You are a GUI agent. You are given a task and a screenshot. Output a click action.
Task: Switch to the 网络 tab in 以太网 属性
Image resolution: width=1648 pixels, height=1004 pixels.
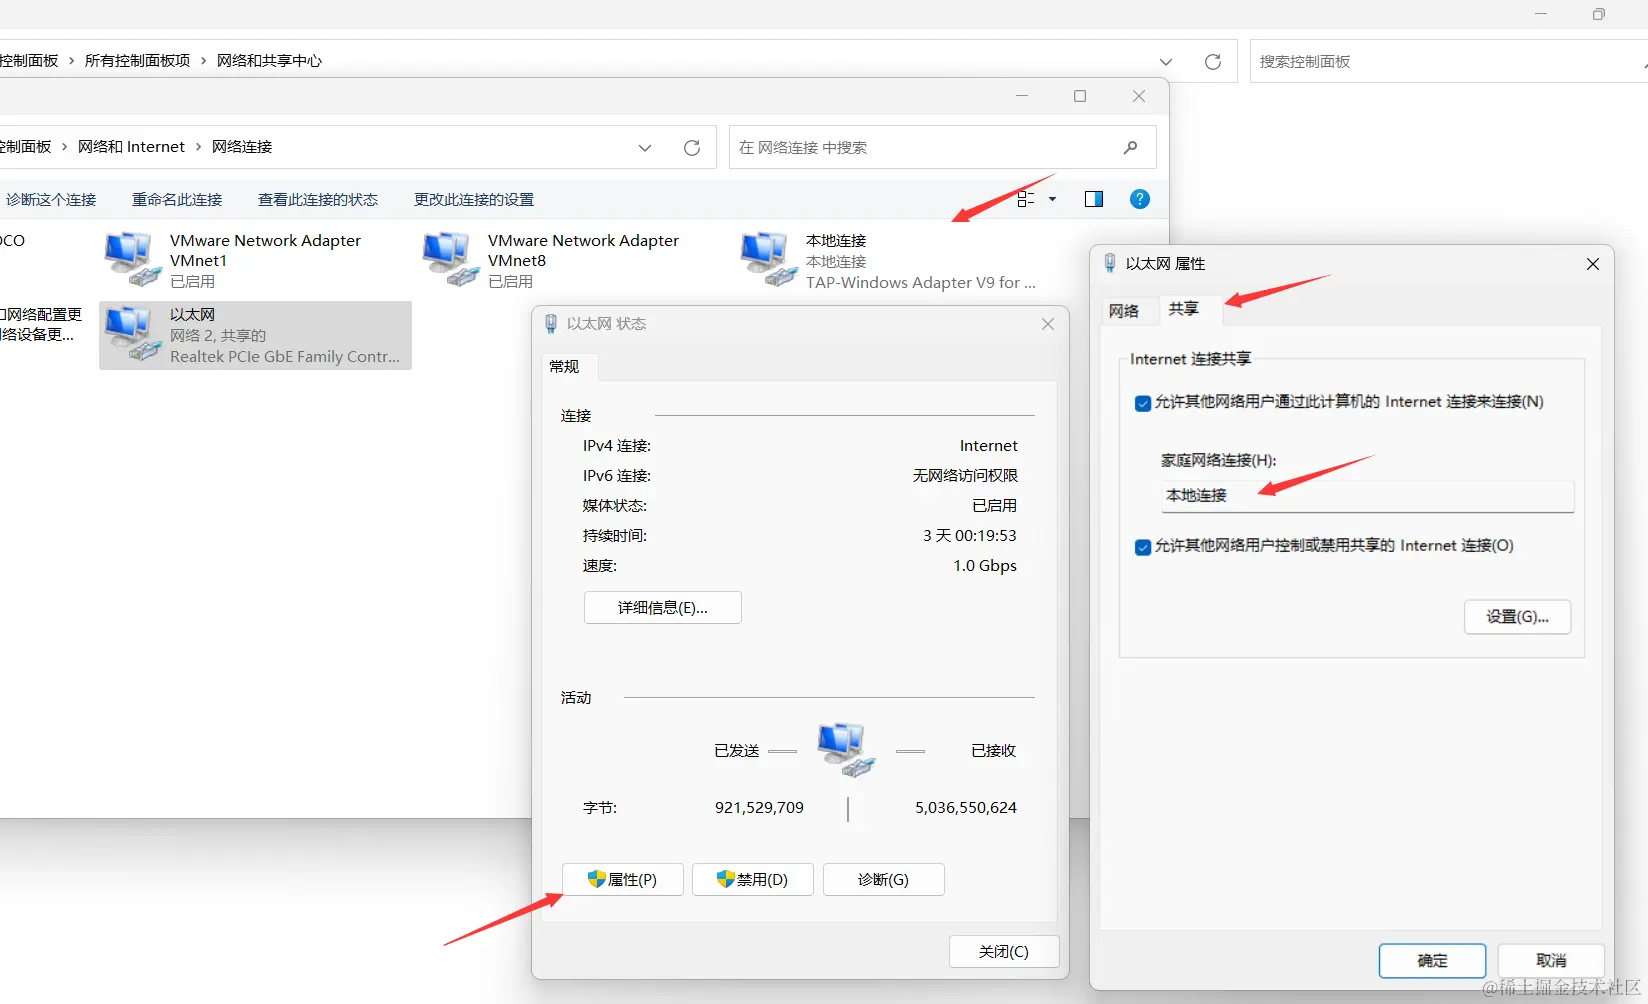tap(1124, 311)
